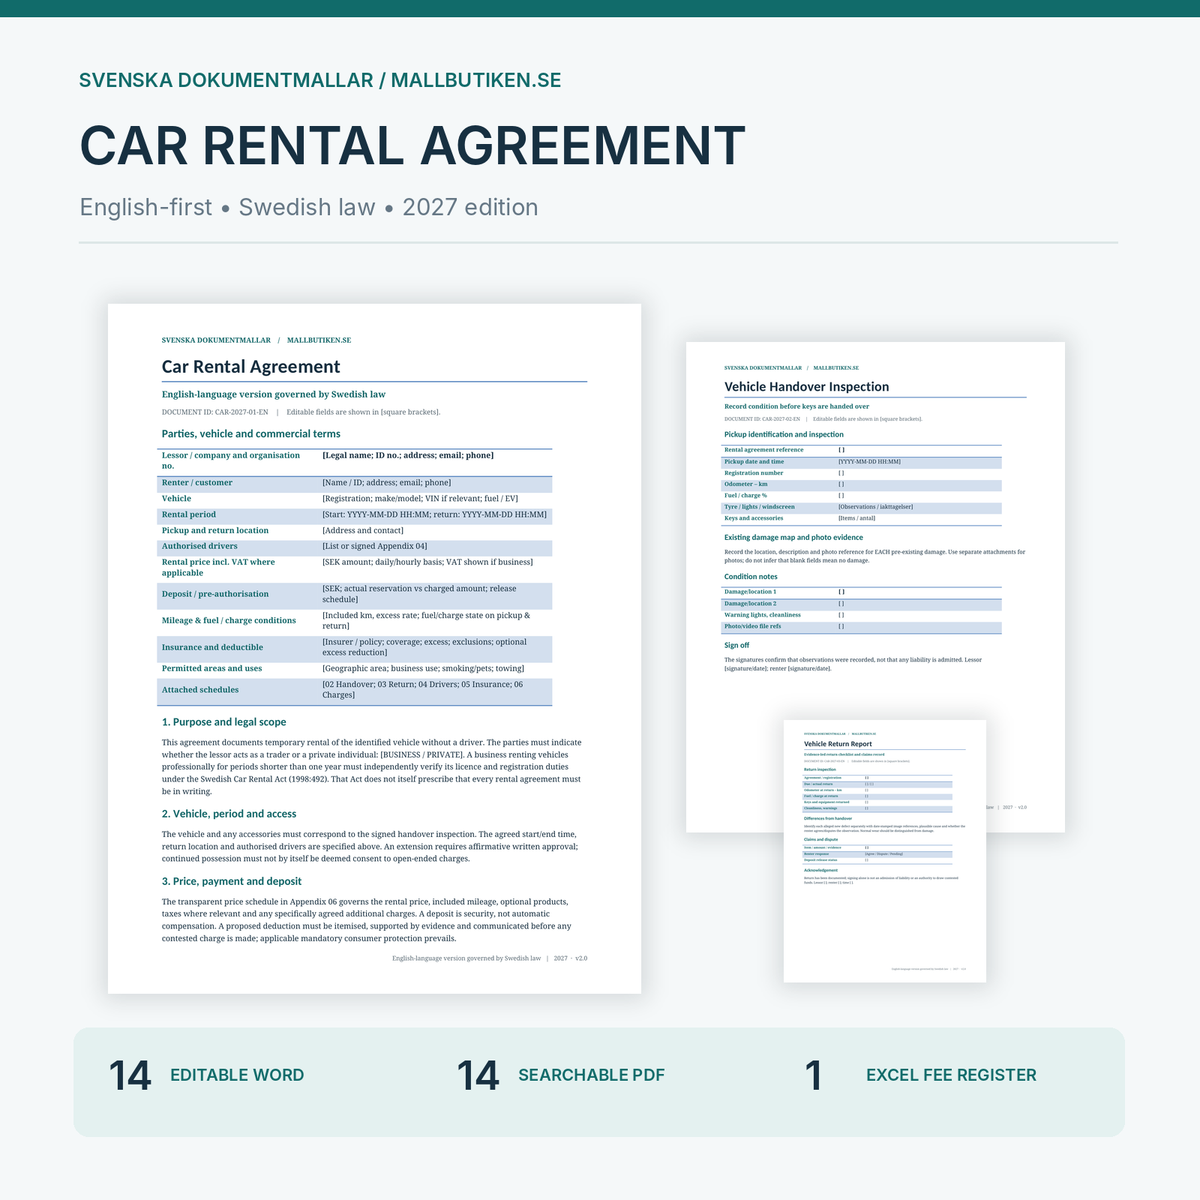Viewport: 1200px width, 1200px height.
Task: Click the 'Pickup identification and inspection' heading
Action: click(784, 434)
